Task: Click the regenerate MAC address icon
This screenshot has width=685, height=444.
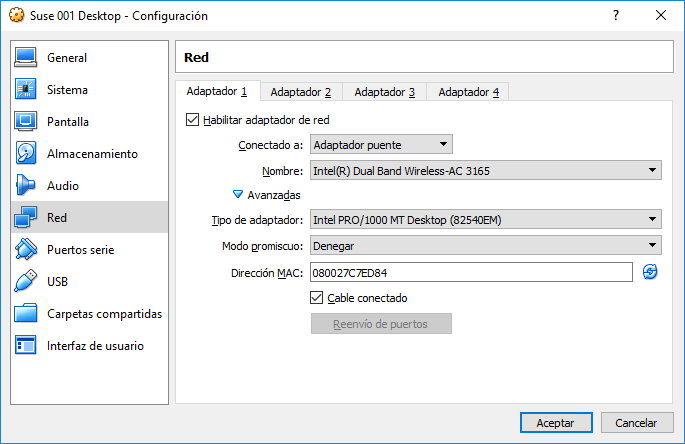Action: [650, 272]
